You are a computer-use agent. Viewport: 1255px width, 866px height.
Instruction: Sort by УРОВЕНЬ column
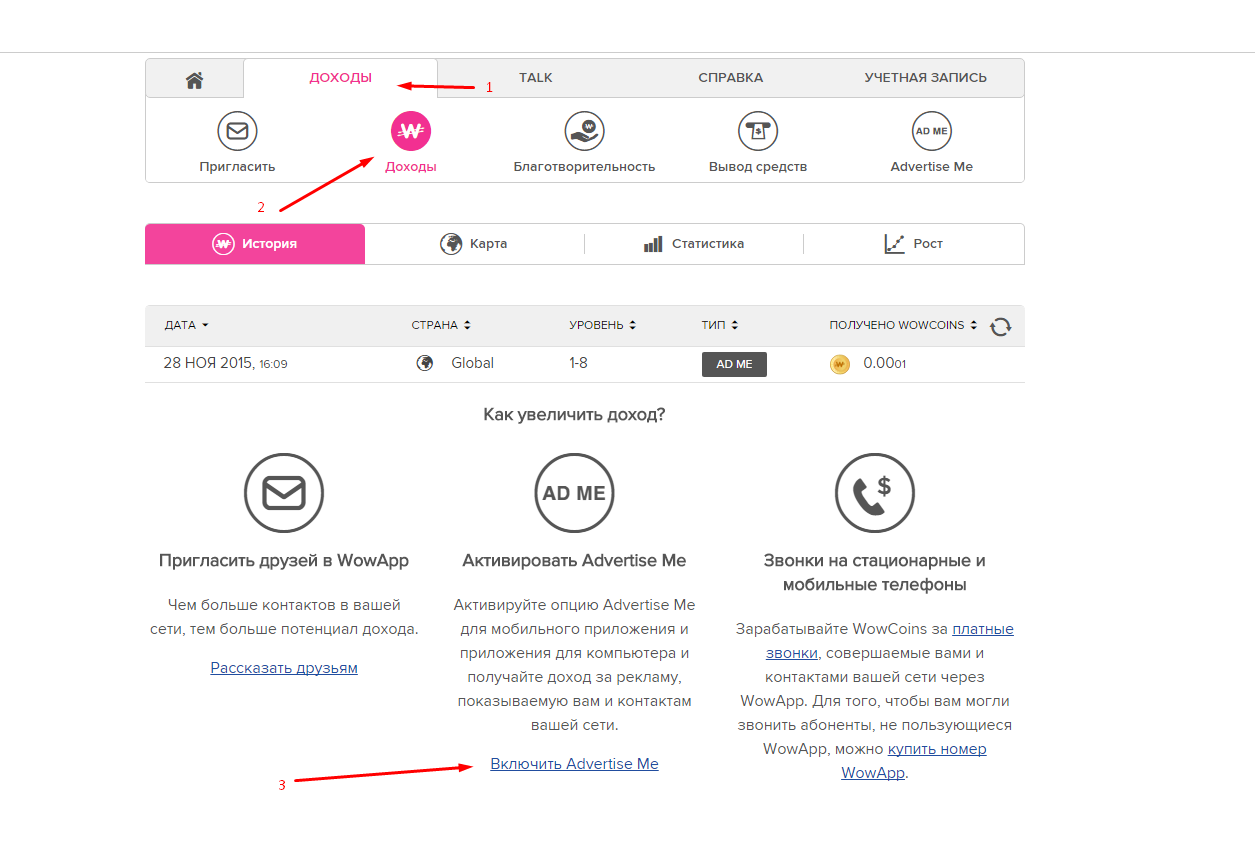coord(603,326)
